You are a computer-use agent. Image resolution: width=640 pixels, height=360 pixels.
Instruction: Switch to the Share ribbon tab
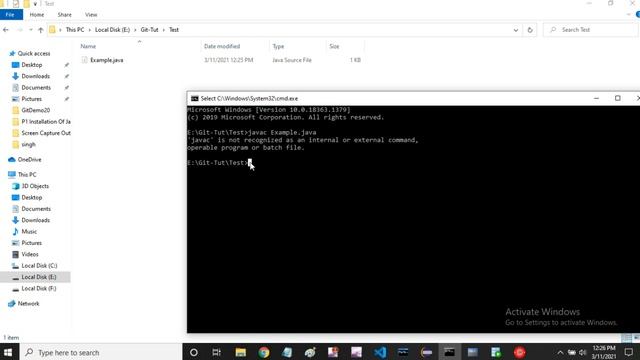[x=64, y=15]
